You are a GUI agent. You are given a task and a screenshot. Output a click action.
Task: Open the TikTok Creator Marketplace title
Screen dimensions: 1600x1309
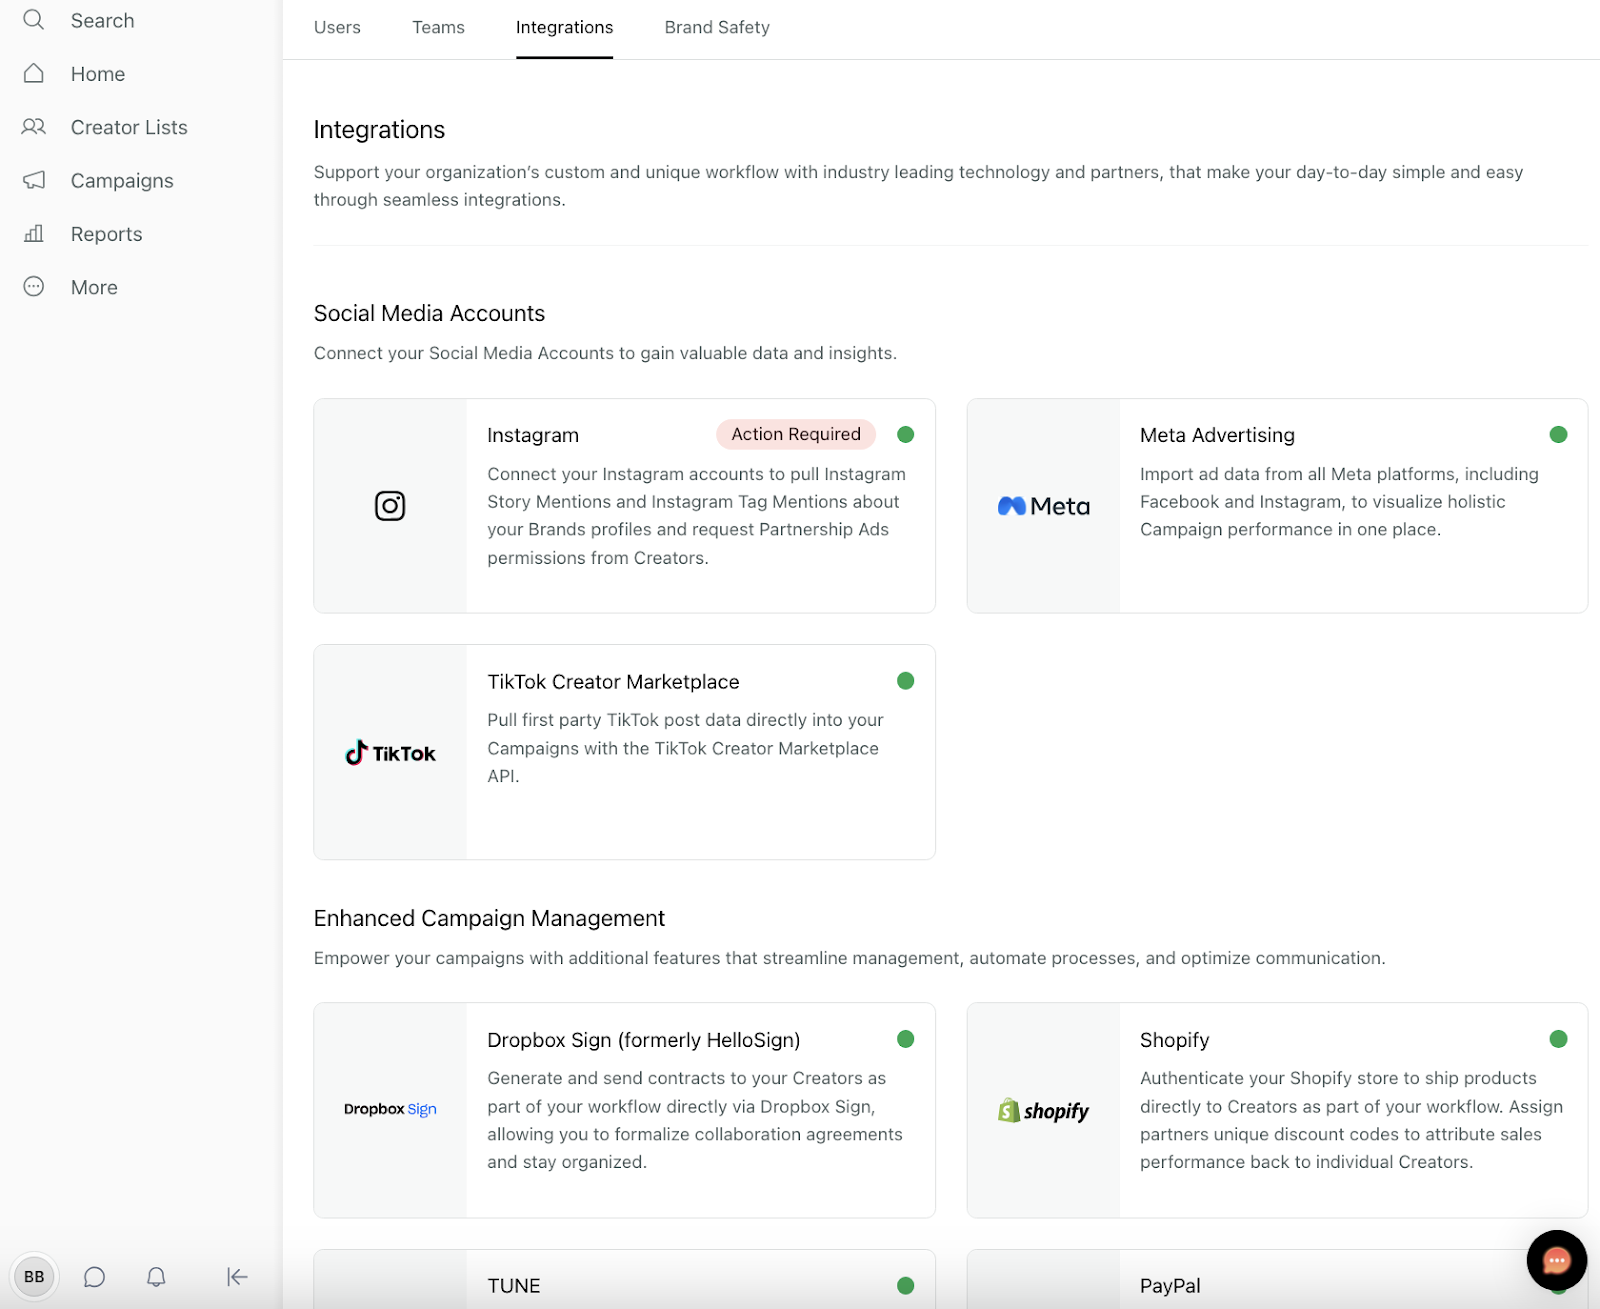point(613,682)
